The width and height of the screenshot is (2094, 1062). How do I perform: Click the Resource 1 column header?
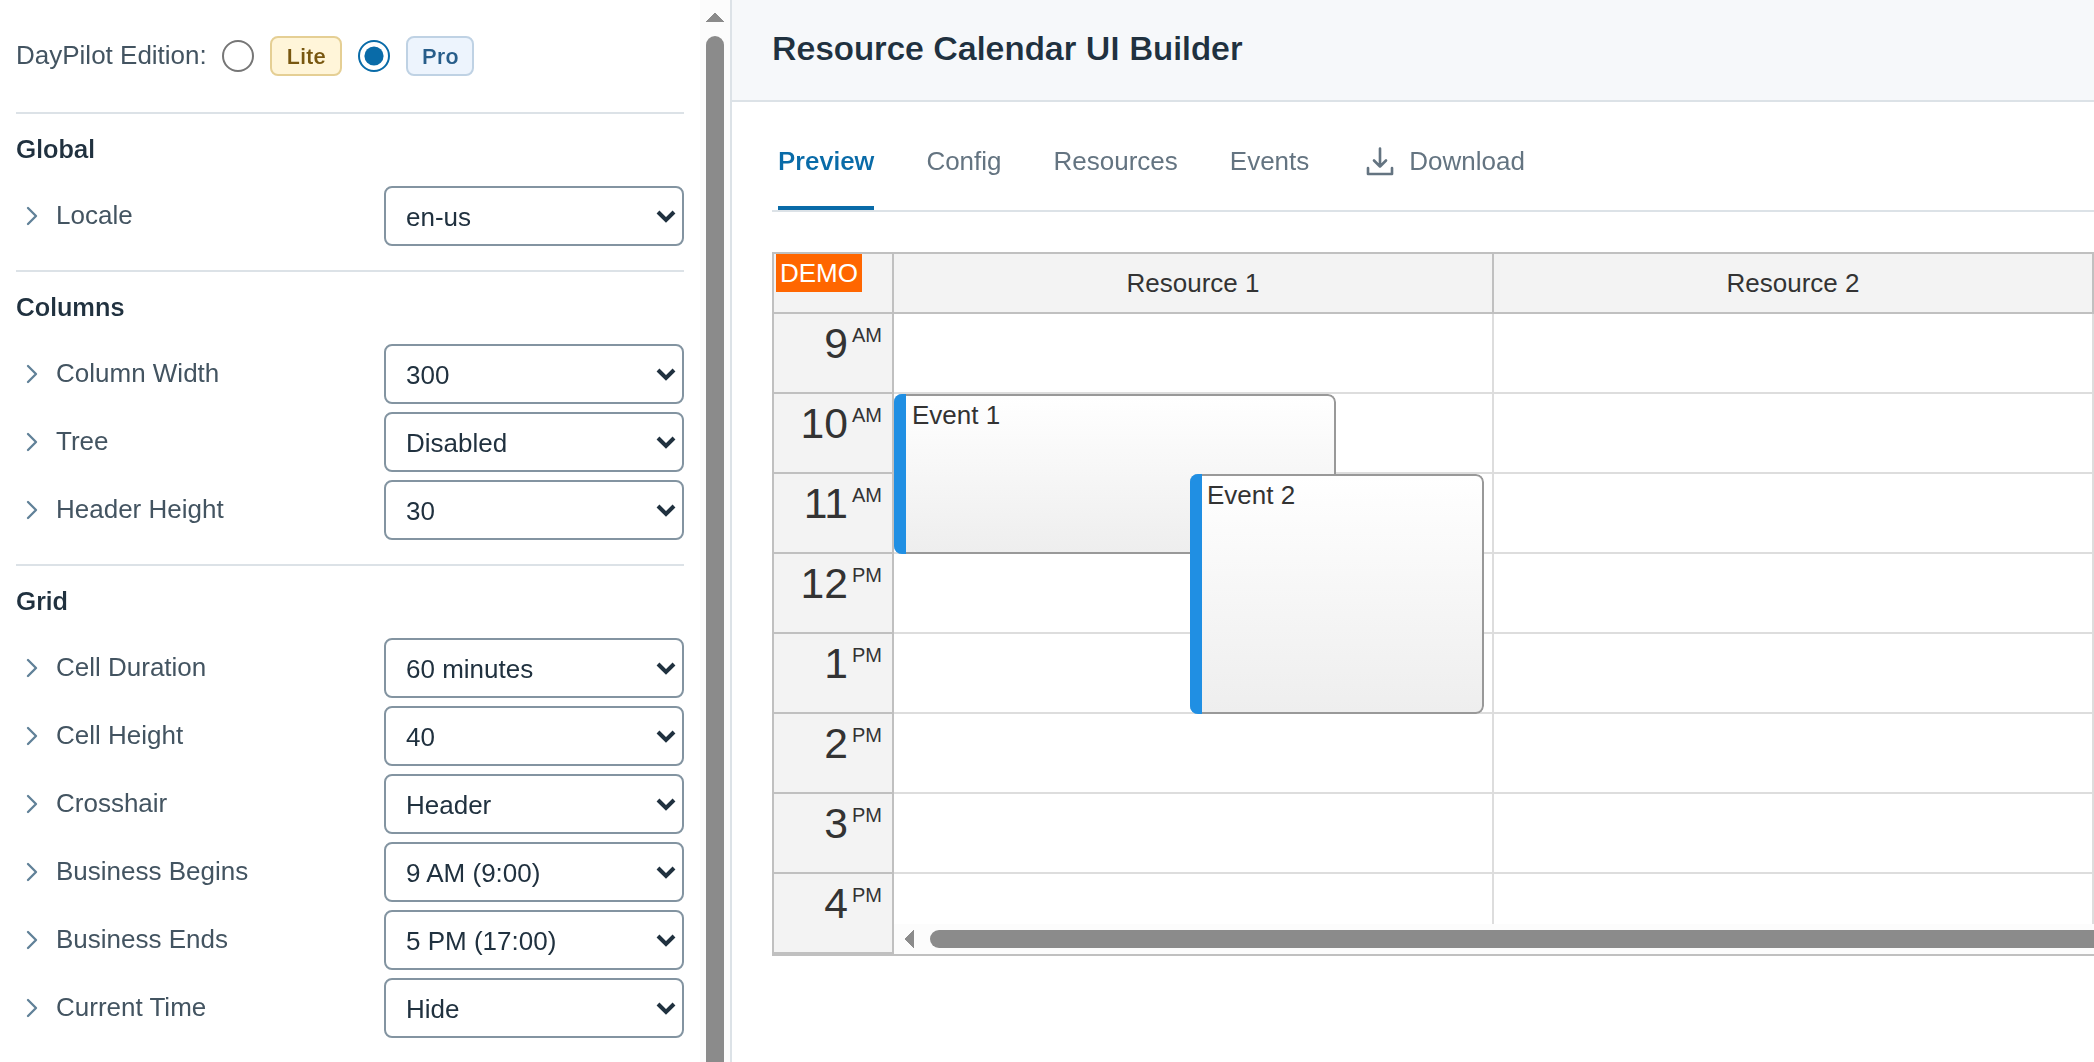1193,283
